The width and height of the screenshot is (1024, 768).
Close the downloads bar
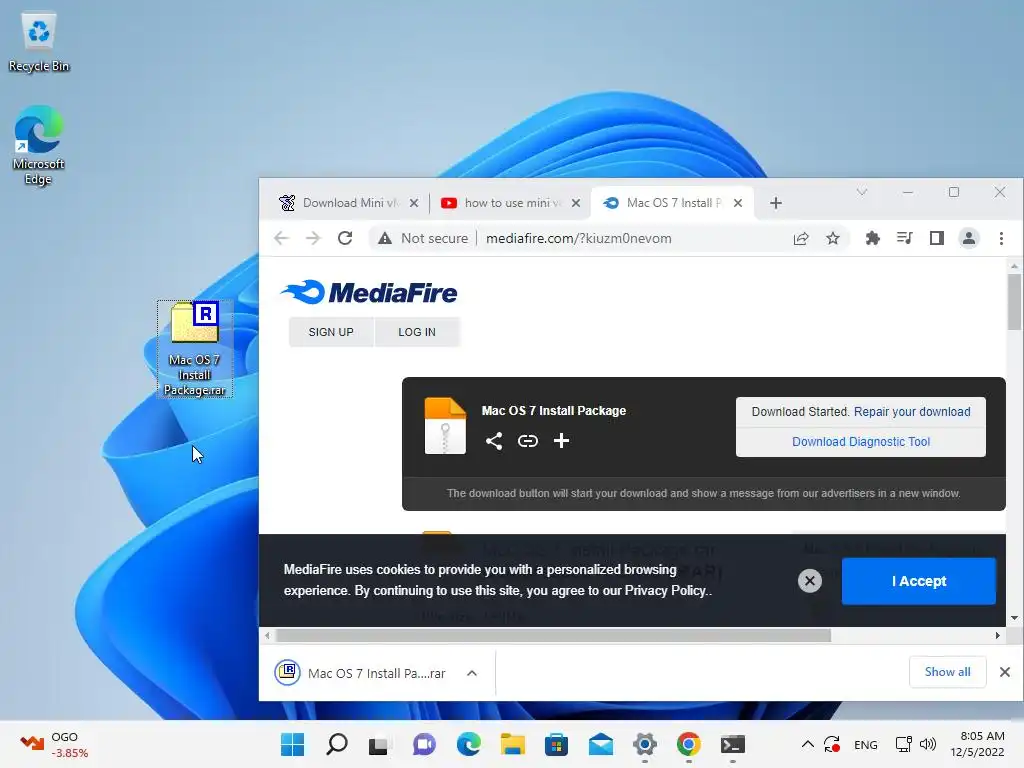pos(1005,672)
